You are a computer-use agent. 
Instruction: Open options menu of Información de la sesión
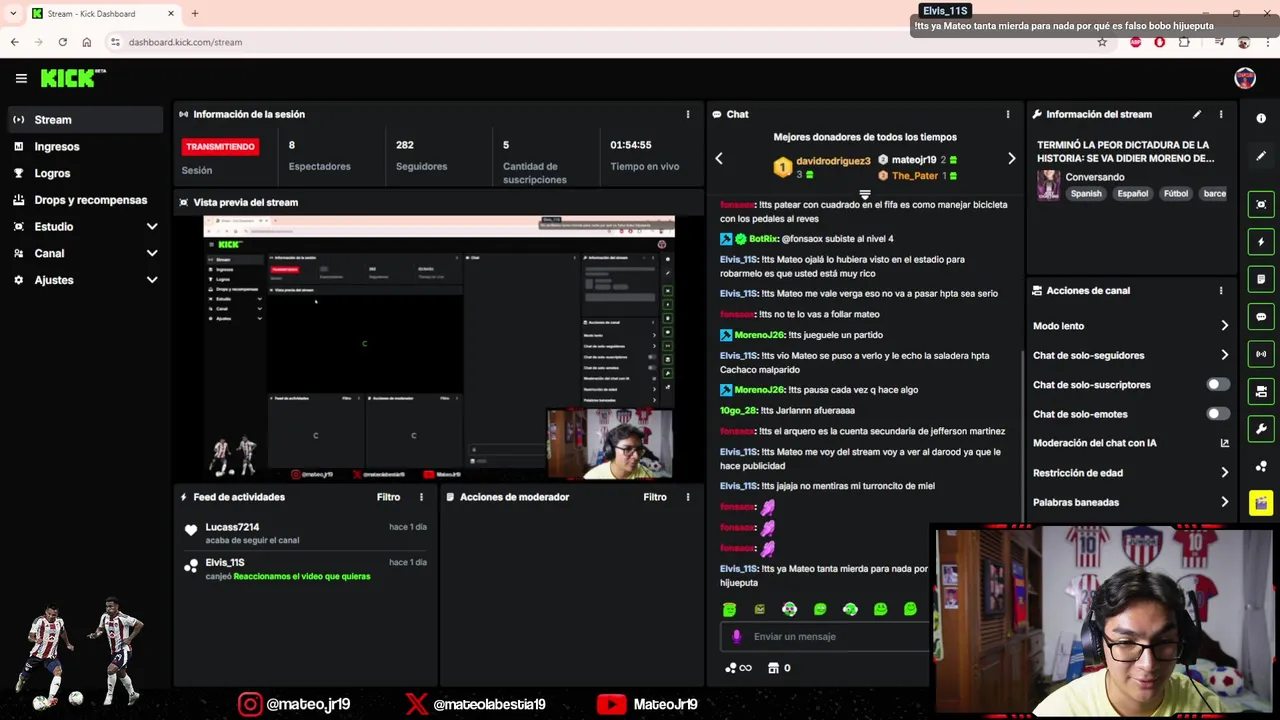point(688,114)
